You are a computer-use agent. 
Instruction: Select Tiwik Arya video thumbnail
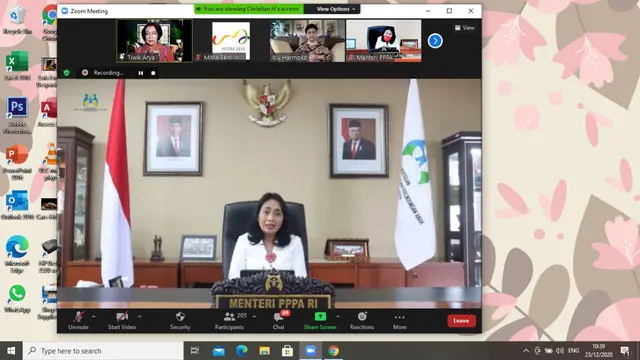tap(154, 41)
